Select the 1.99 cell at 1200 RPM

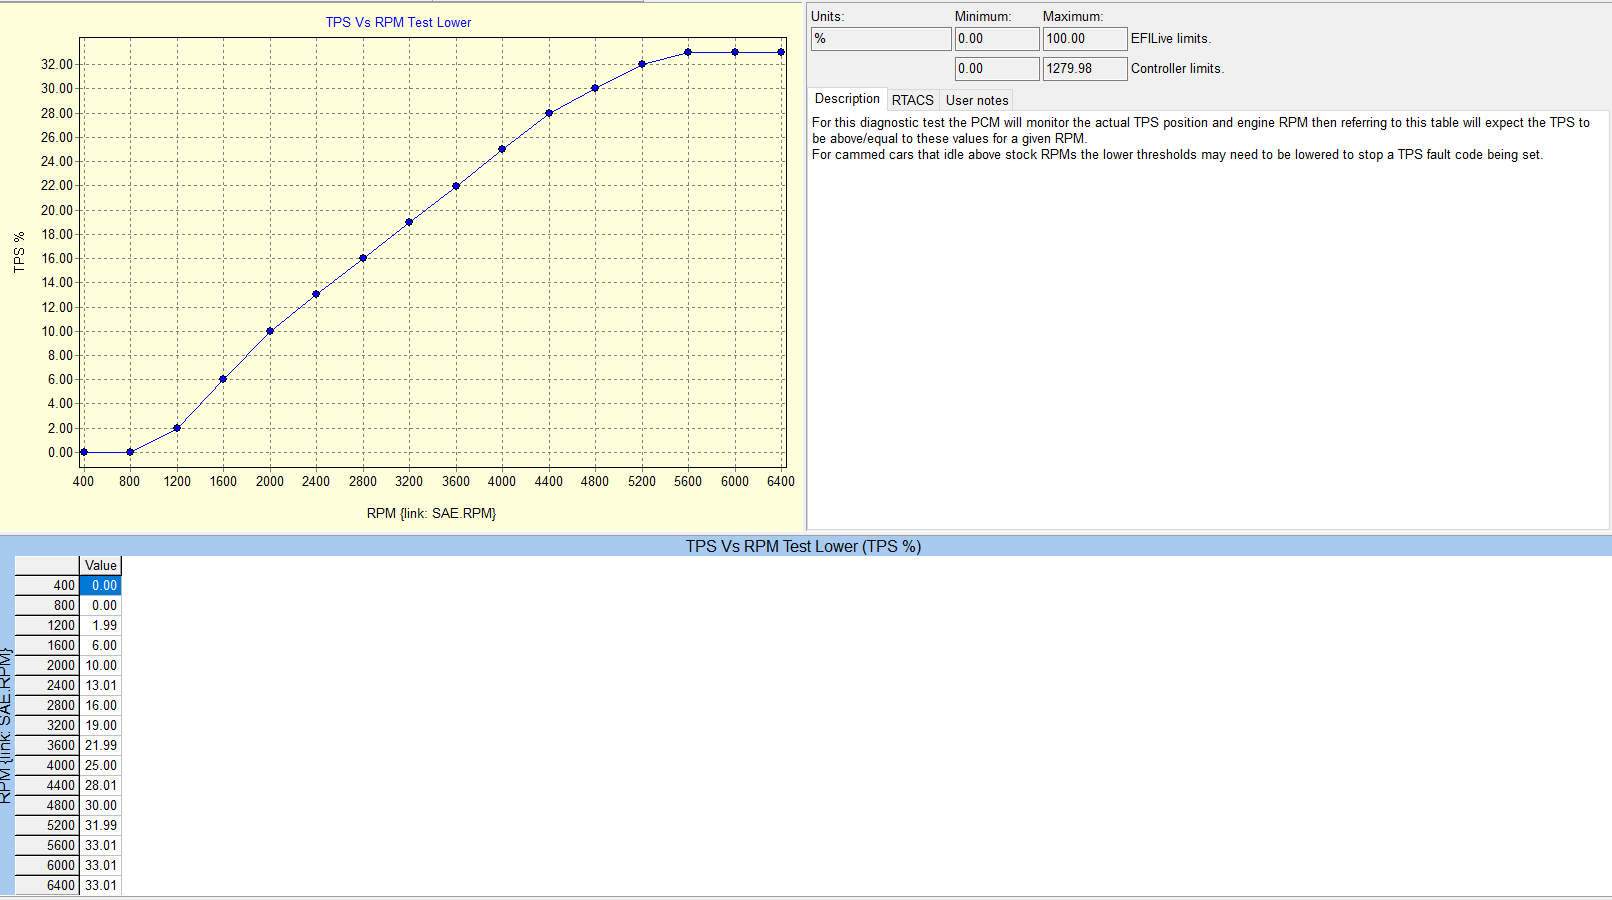[x=100, y=626]
